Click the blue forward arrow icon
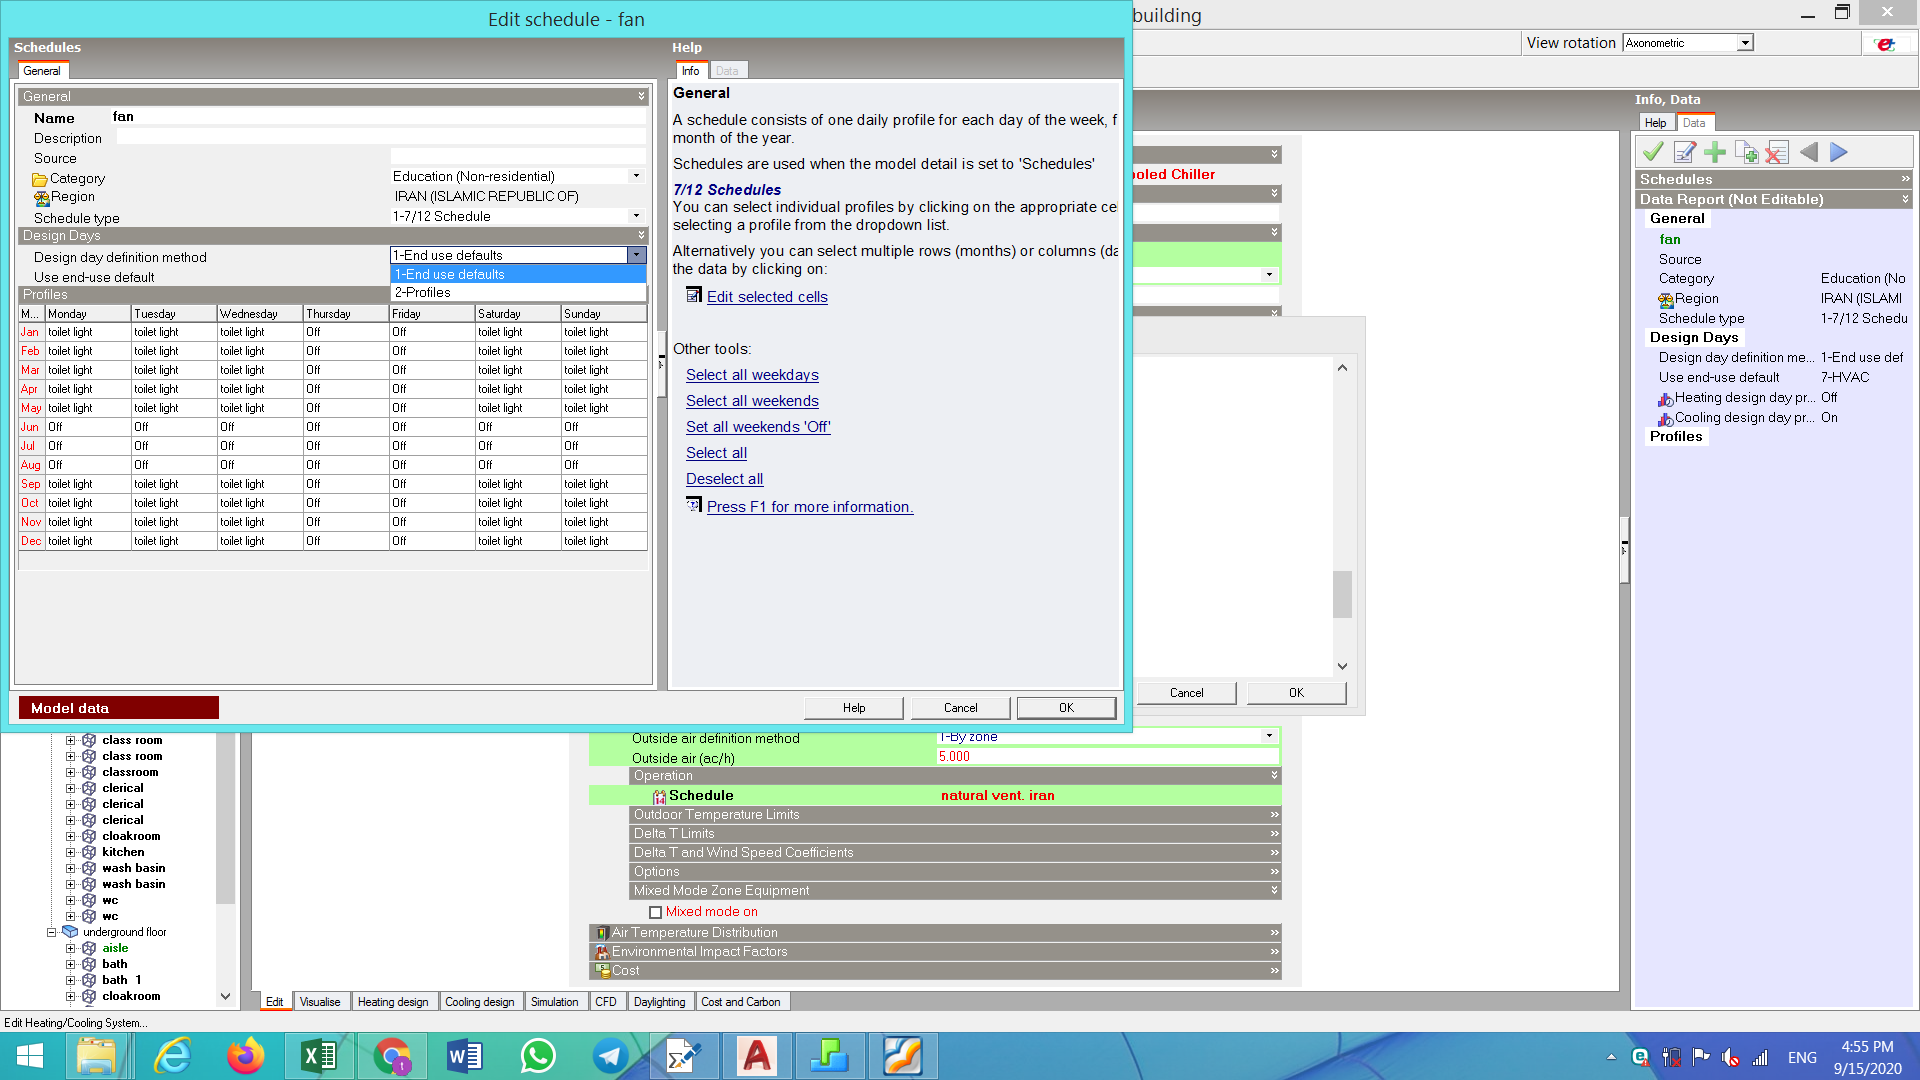Viewport: 1920px width, 1080px height. 1839,152
